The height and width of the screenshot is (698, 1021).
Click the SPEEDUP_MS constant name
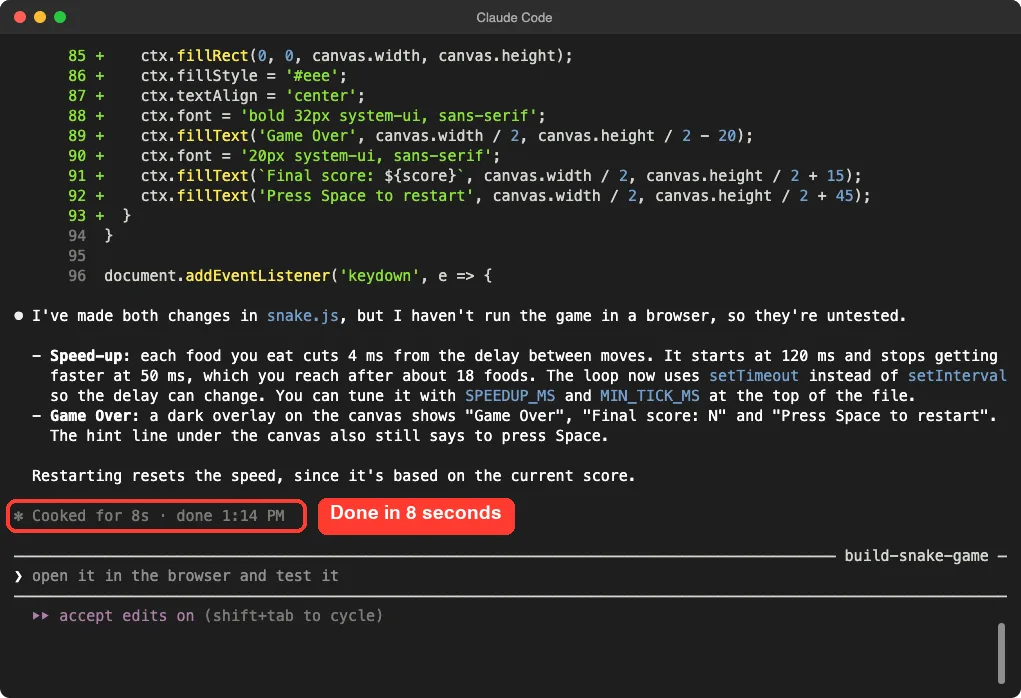coord(510,396)
